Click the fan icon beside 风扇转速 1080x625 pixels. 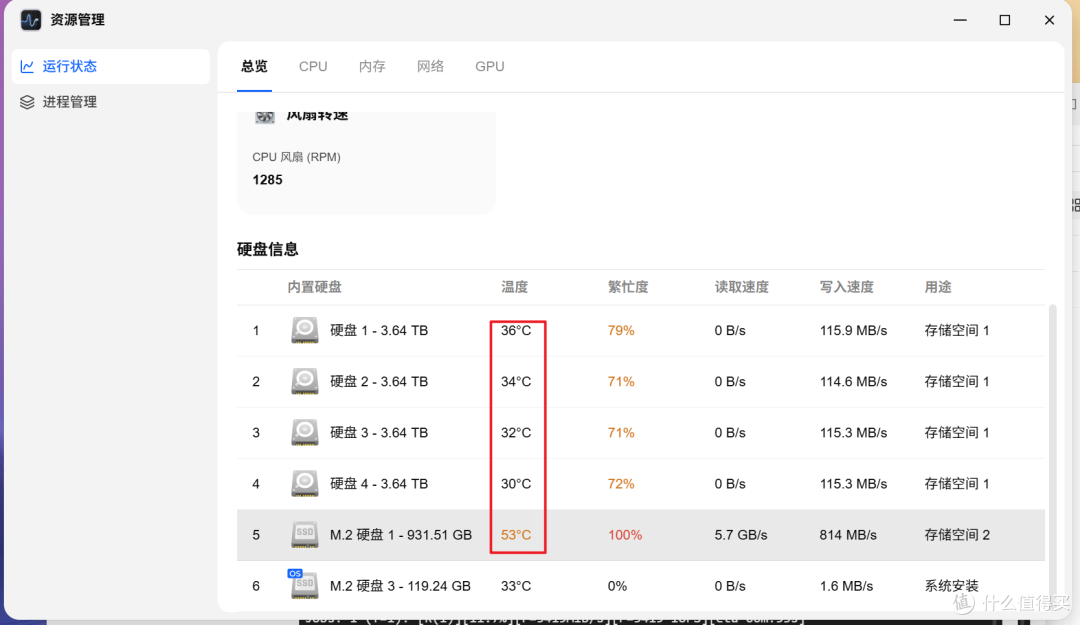coord(264,116)
